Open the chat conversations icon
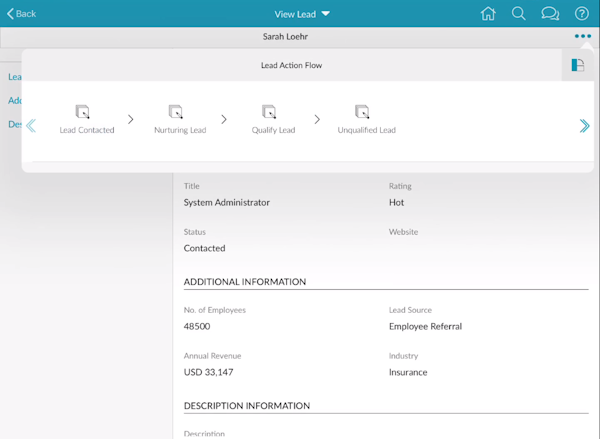This screenshot has width=600, height=439. [x=549, y=14]
